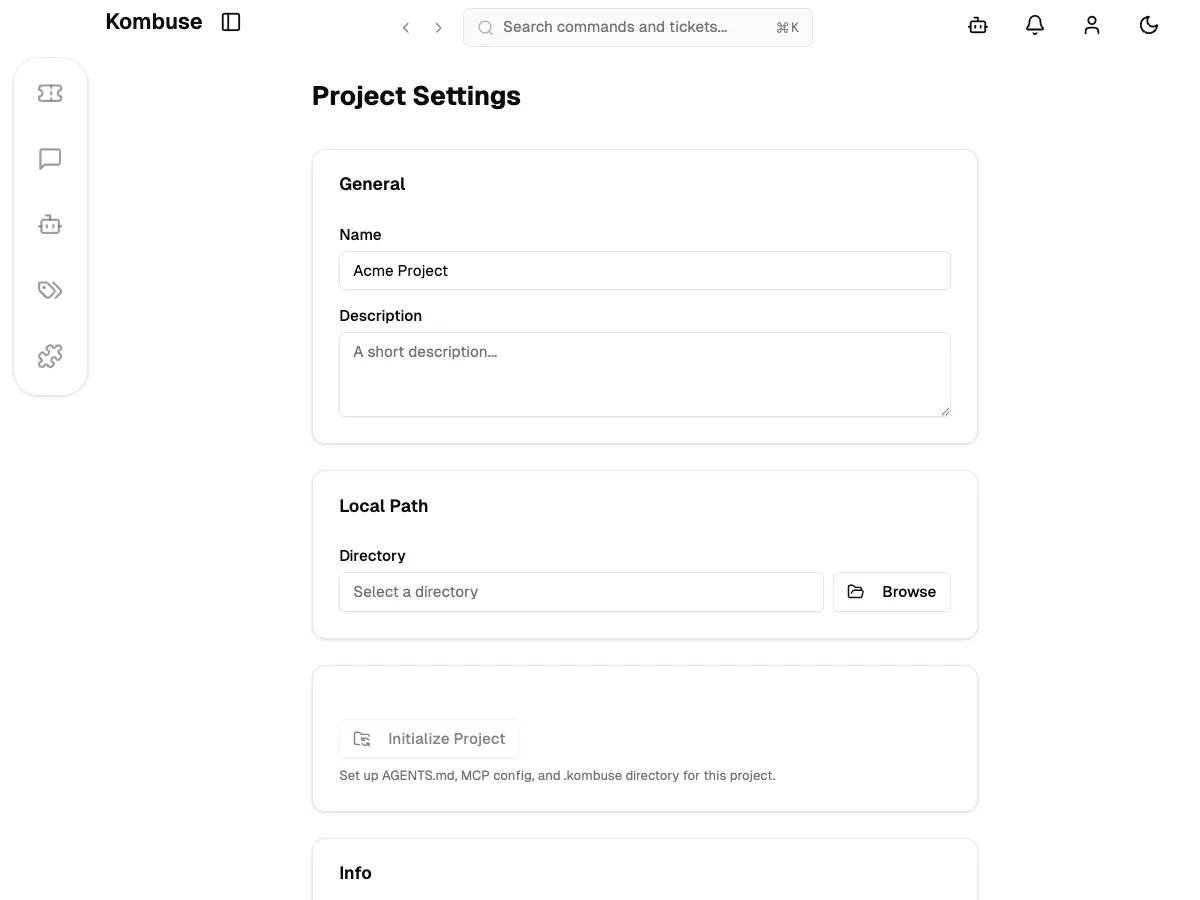Open the chat conversations panel

(50, 158)
